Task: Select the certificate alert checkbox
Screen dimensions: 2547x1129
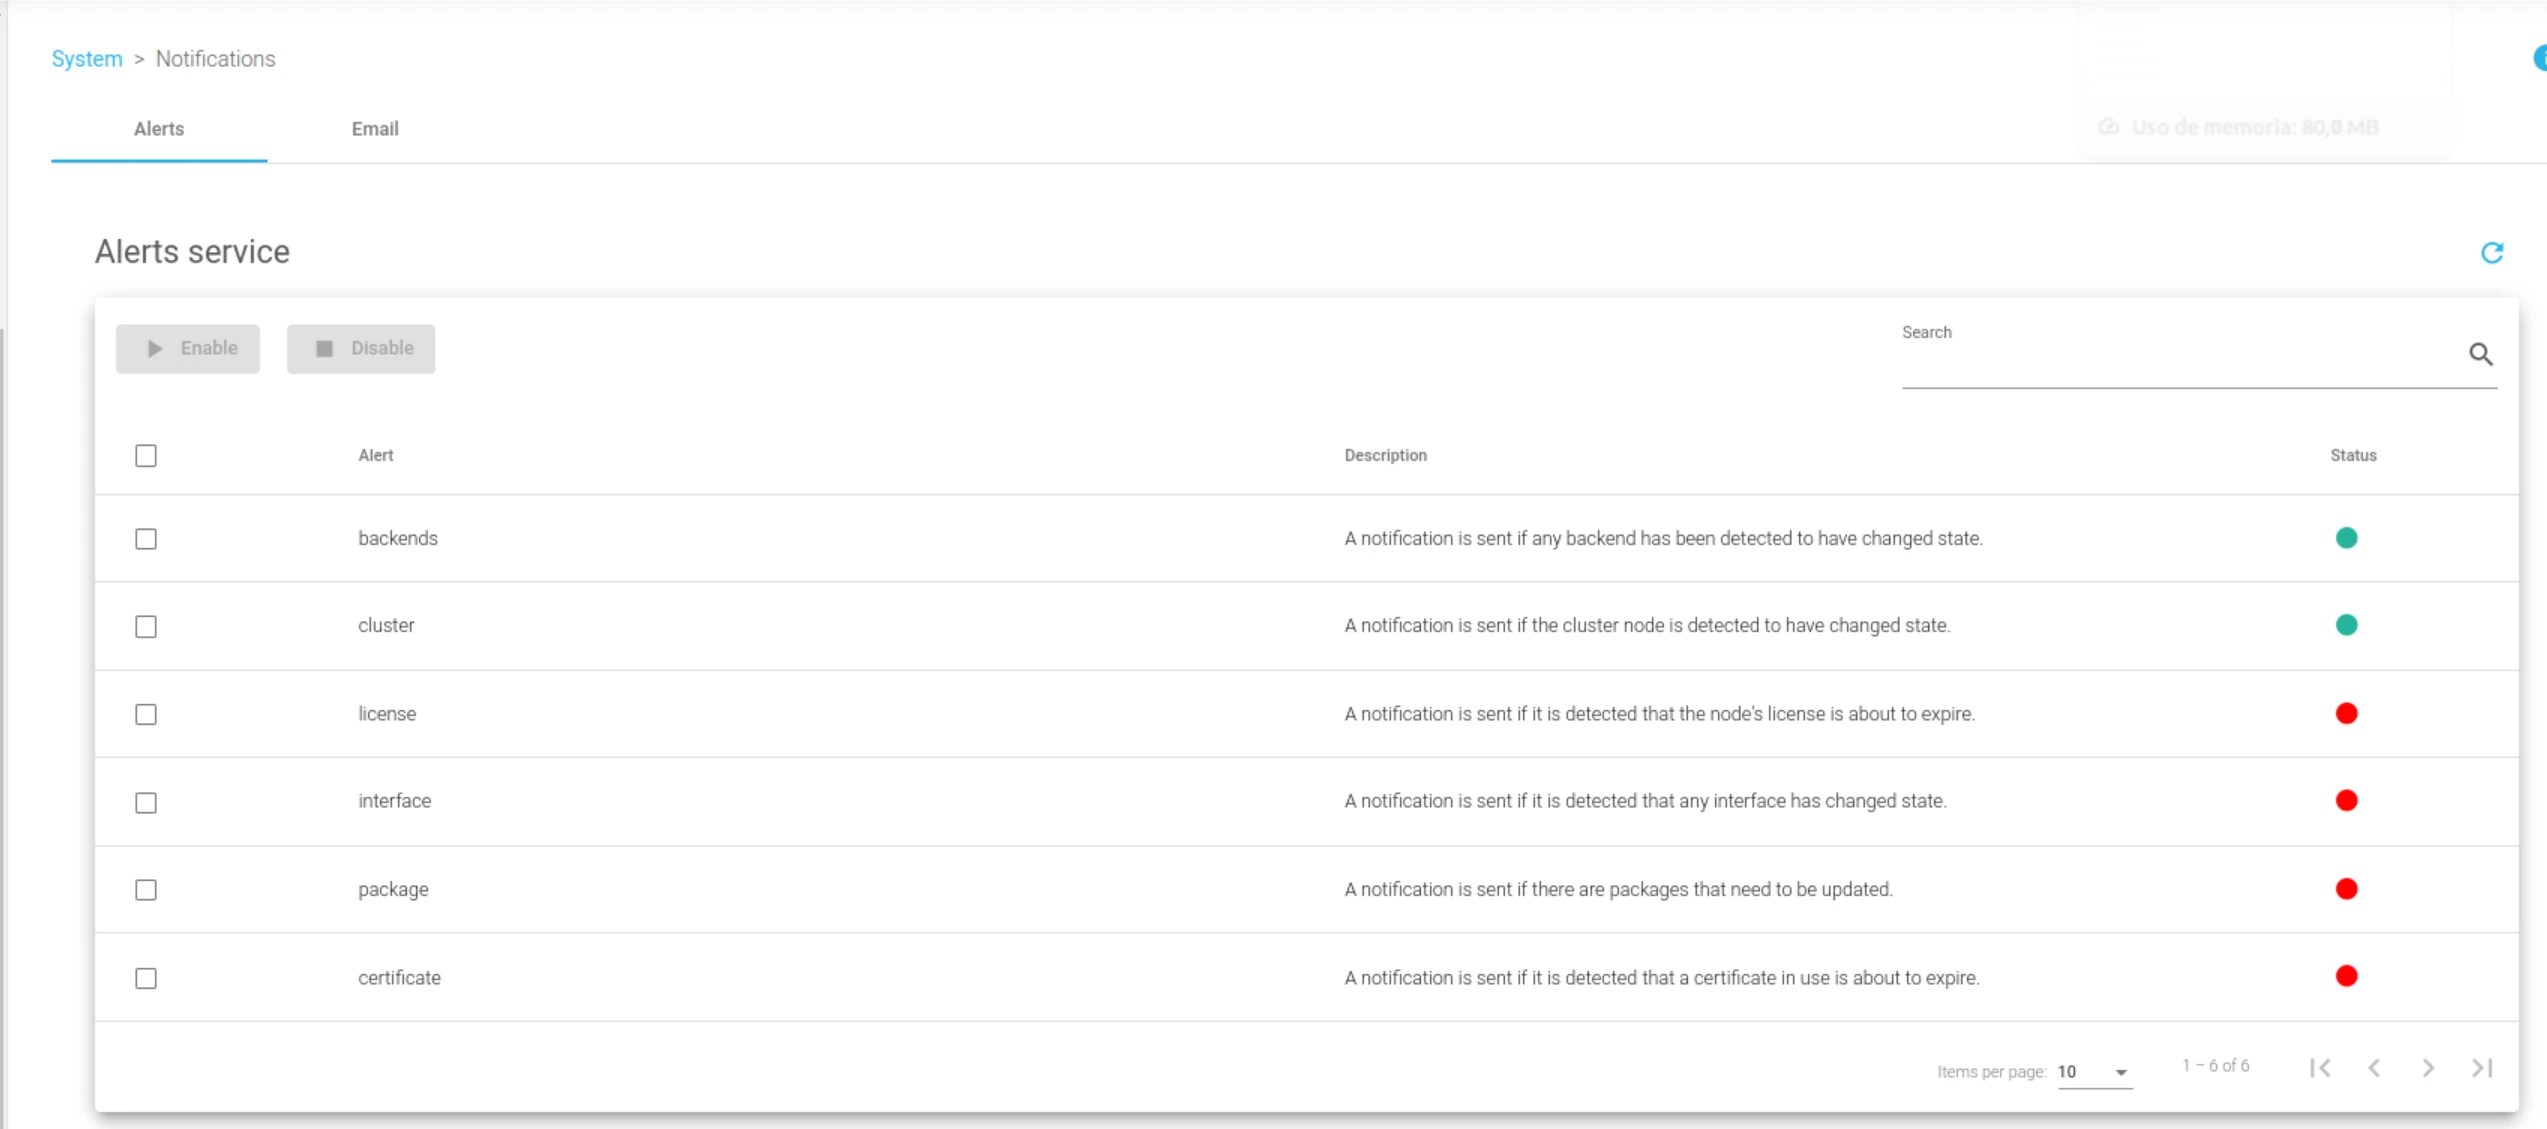Action: tap(146, 978)
